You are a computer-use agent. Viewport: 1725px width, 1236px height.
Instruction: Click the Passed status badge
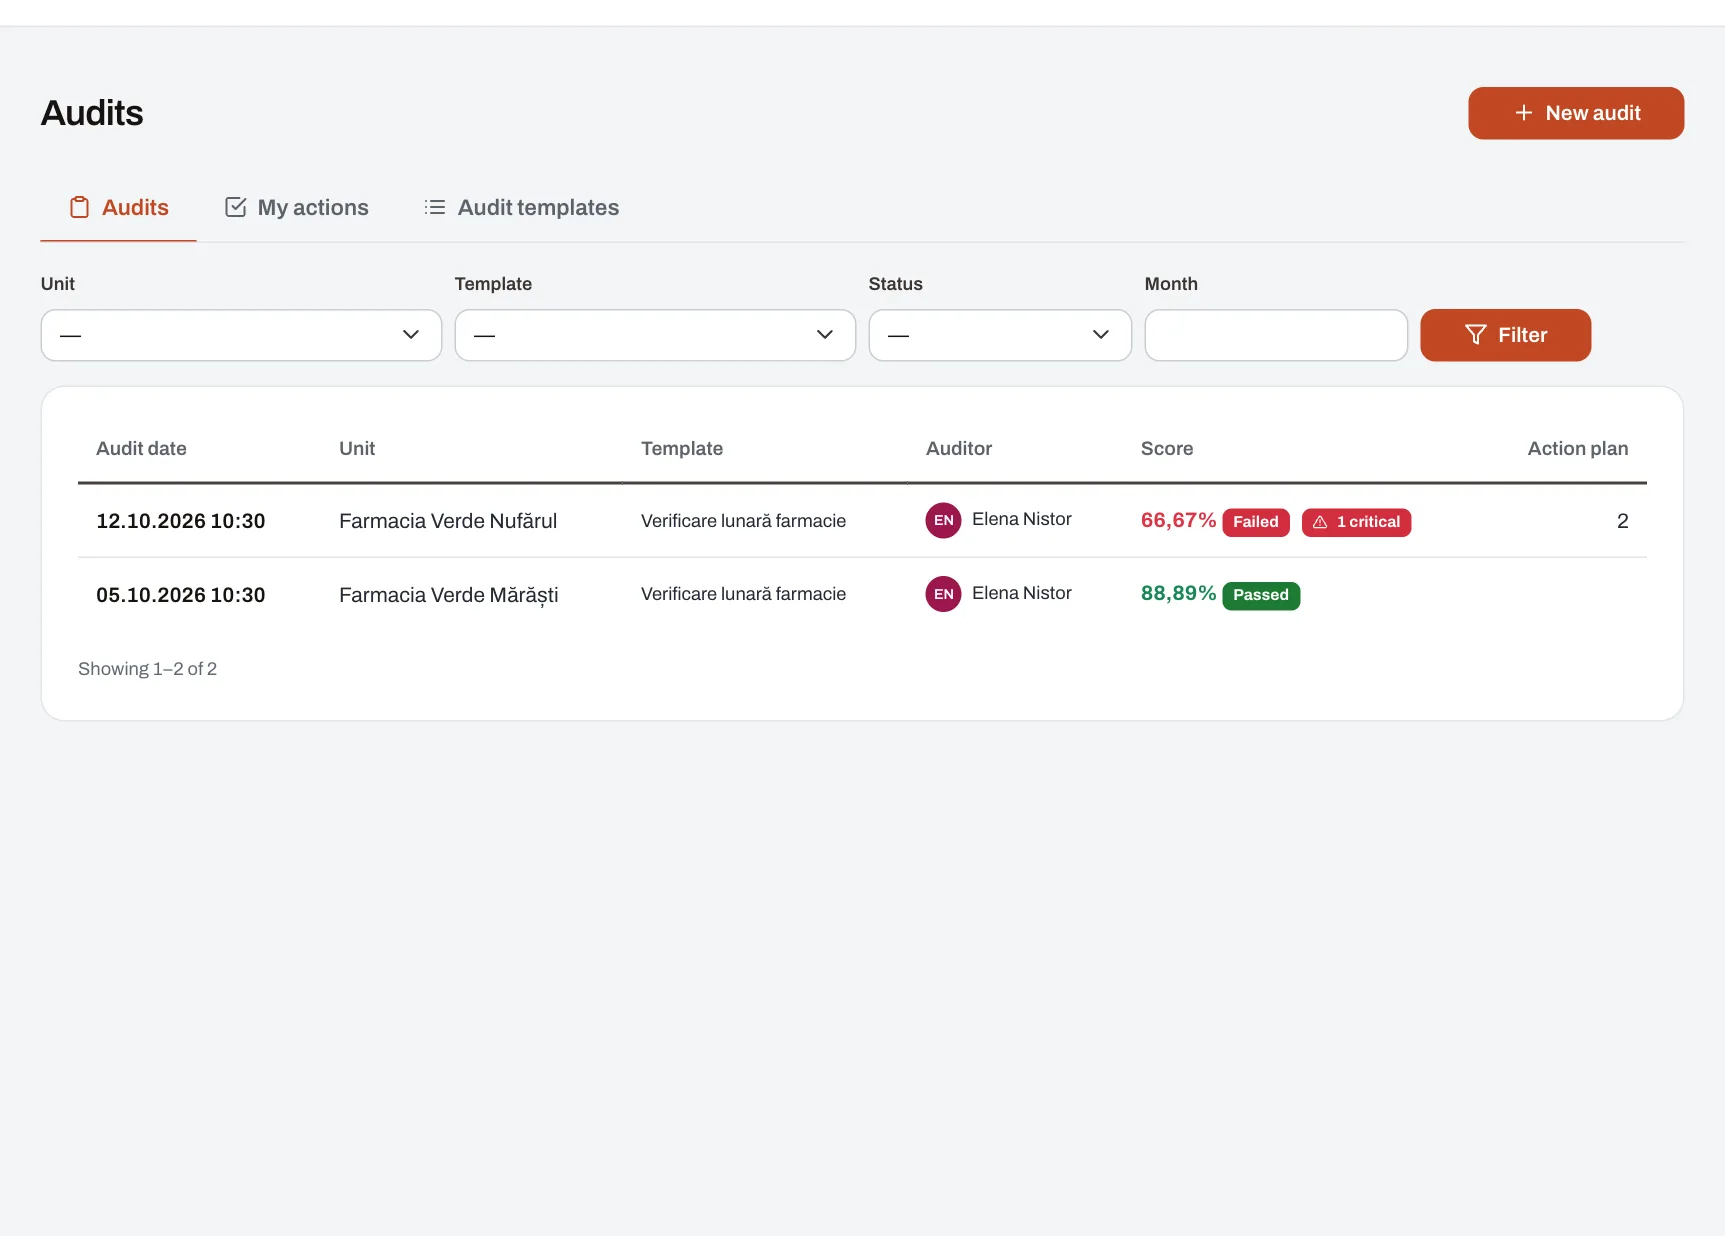(1261, 595)
